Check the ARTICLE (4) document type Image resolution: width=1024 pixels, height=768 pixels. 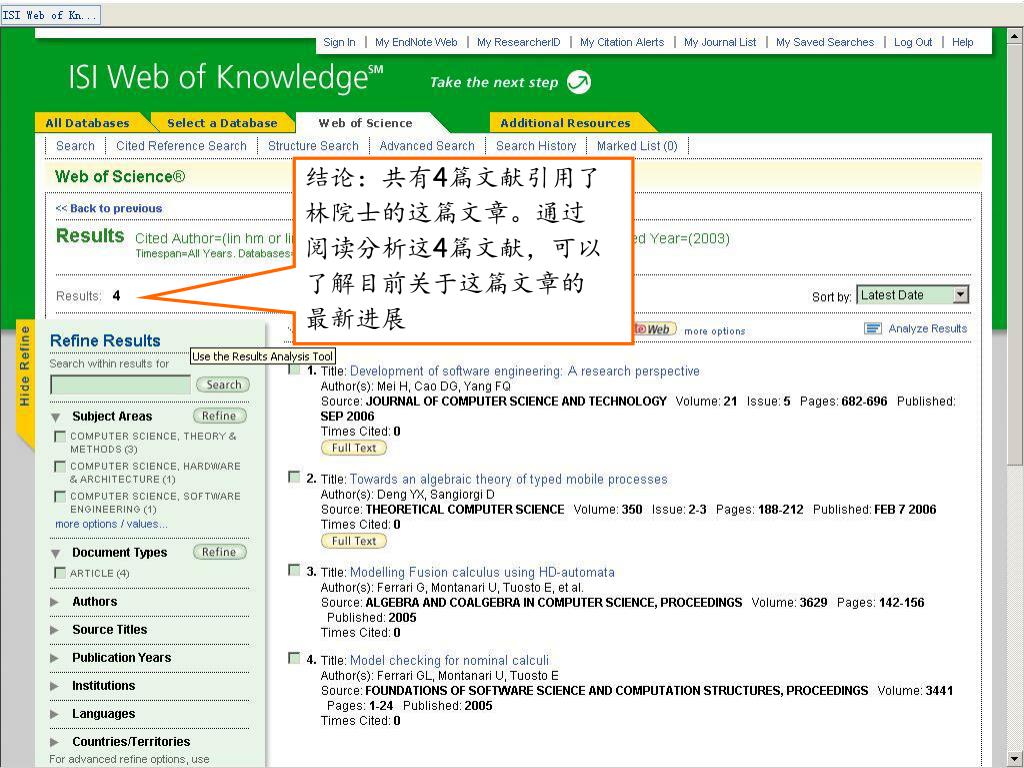(x=60, y=573)
